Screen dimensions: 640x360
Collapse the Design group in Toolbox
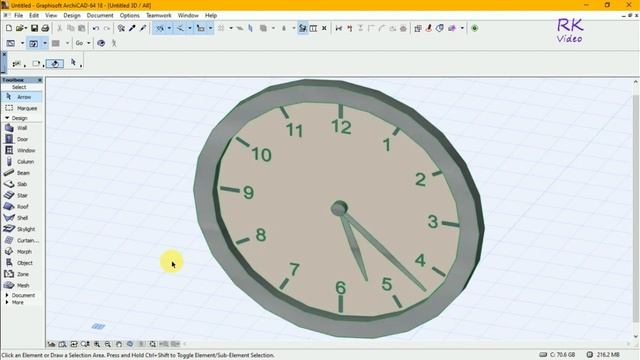click(x=7, y=118)
